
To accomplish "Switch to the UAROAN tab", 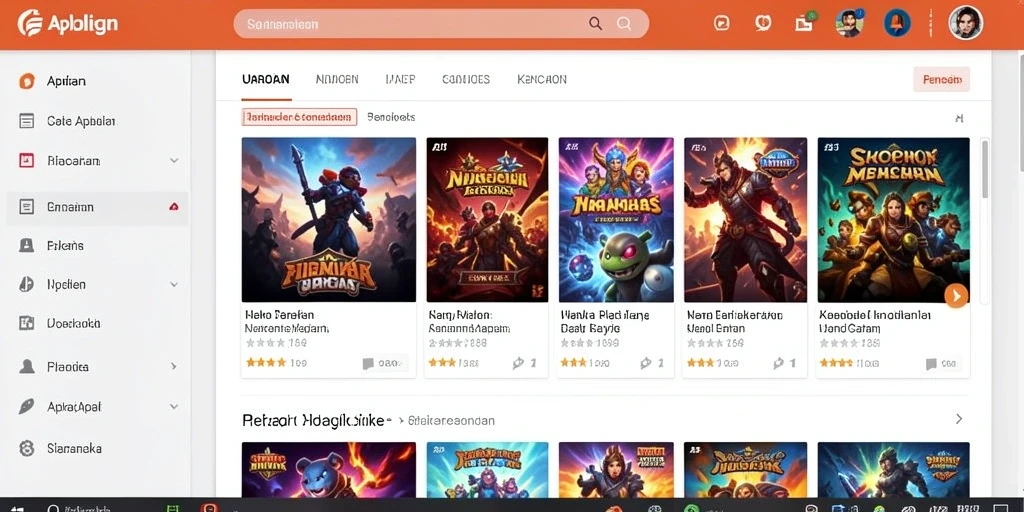I will pyautogui.click(x=266, y=80).
